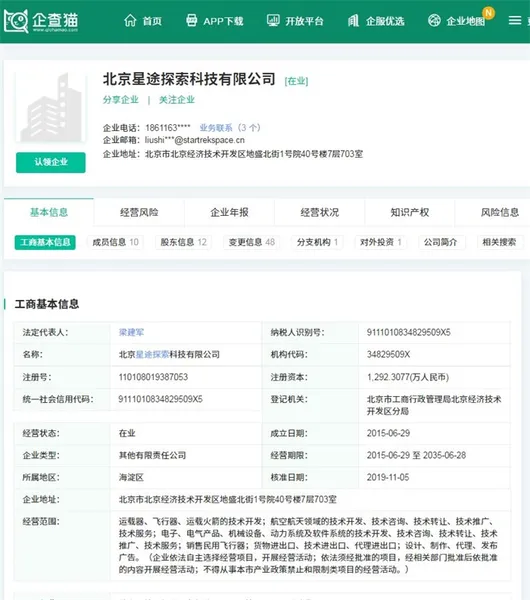Click the 关注企业 link
530x600 pixels.
(x=177, y=100)
